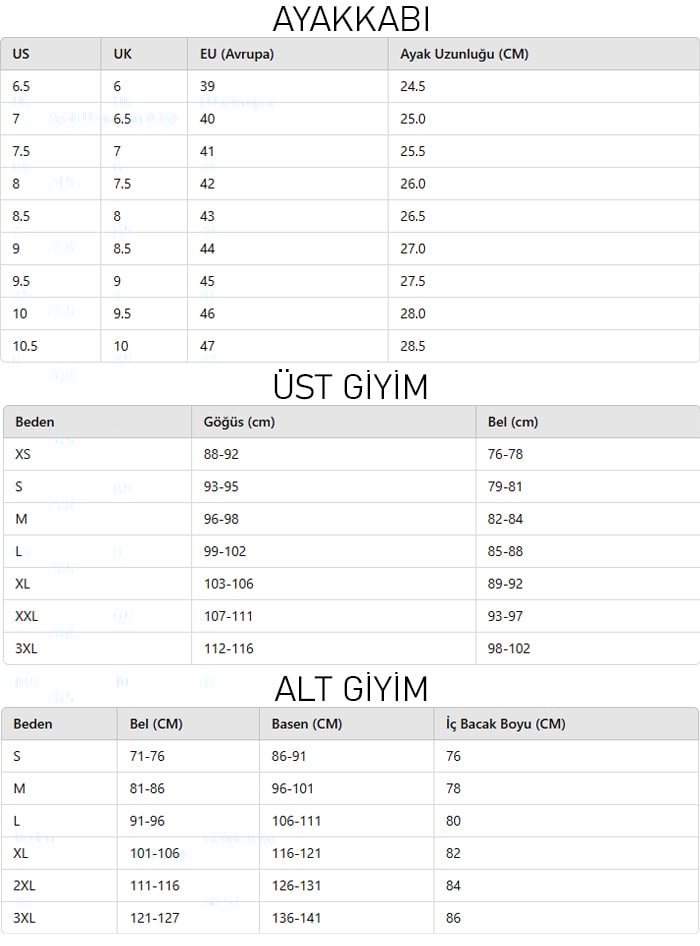
Task: Click the XS size row in ÜST GİYİM
Action: pyautogui.click(x=24, y=454)
